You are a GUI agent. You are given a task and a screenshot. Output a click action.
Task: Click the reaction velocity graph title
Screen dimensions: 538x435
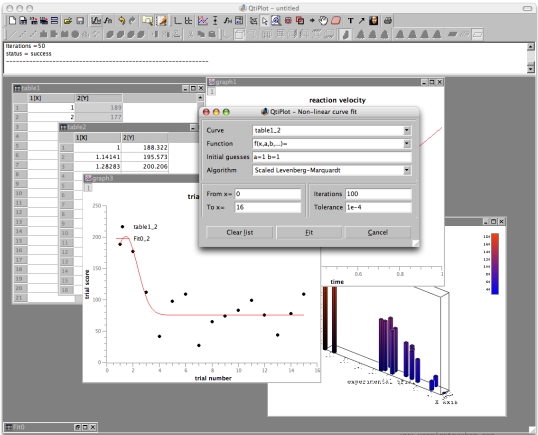337,100
